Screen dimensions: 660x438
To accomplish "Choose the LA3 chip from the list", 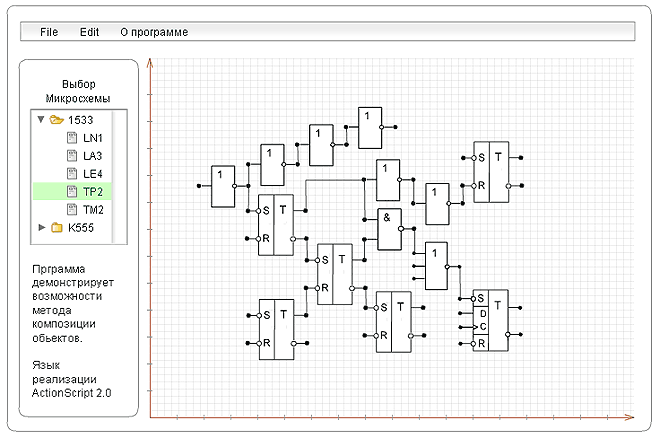I will click(x=93, y=155).
